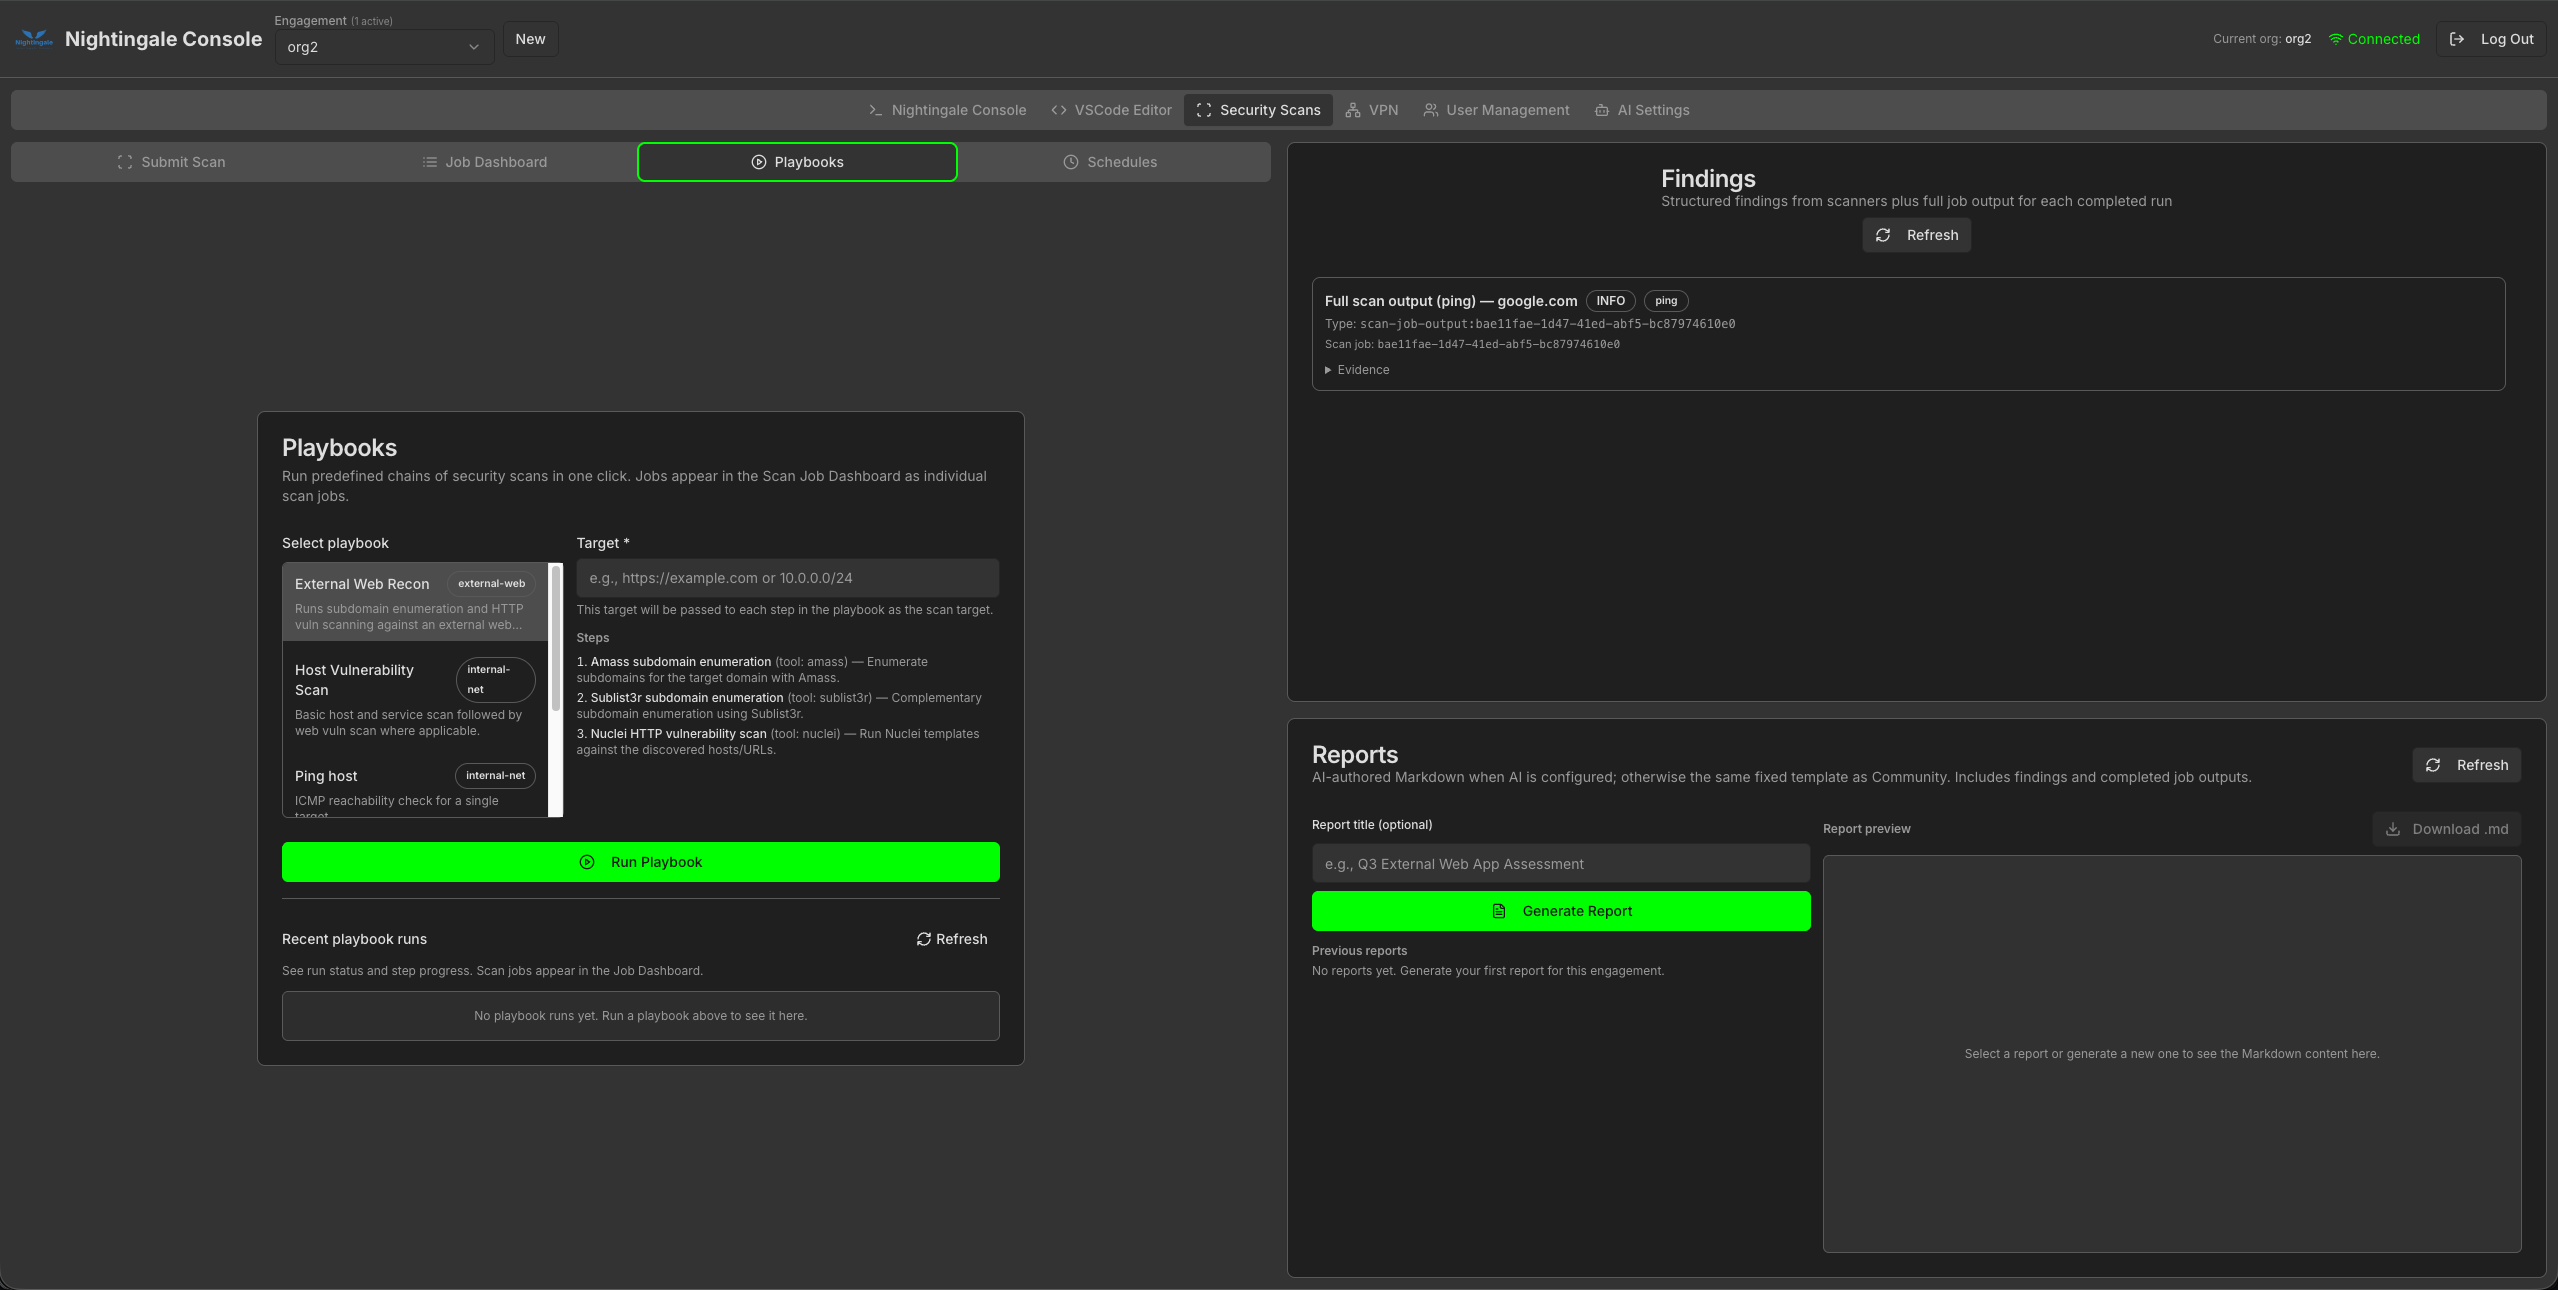This screenshot has width=2558, height=1290.
Task: Click Refresh in the Reports panel
Action: pyautogui.click(x=2466, y=765)
